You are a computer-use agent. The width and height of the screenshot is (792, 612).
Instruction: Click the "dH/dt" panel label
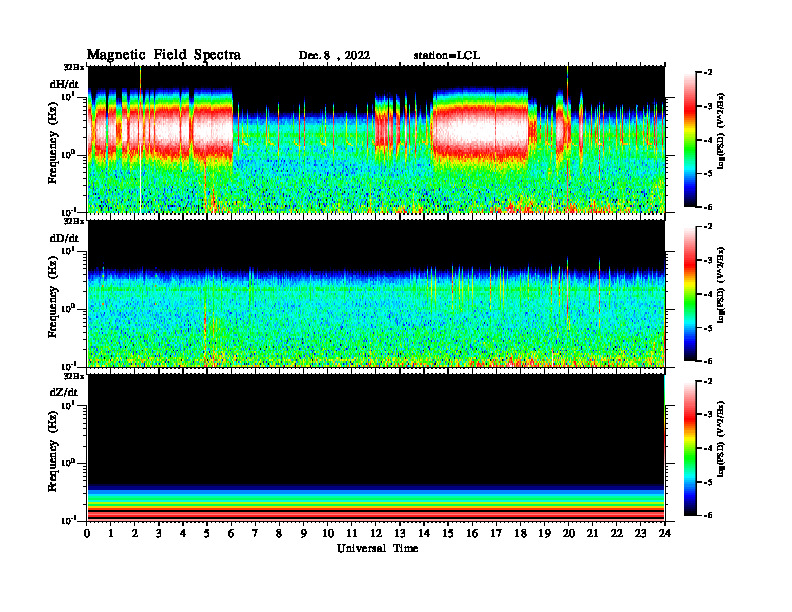click(x=64, y=84)
